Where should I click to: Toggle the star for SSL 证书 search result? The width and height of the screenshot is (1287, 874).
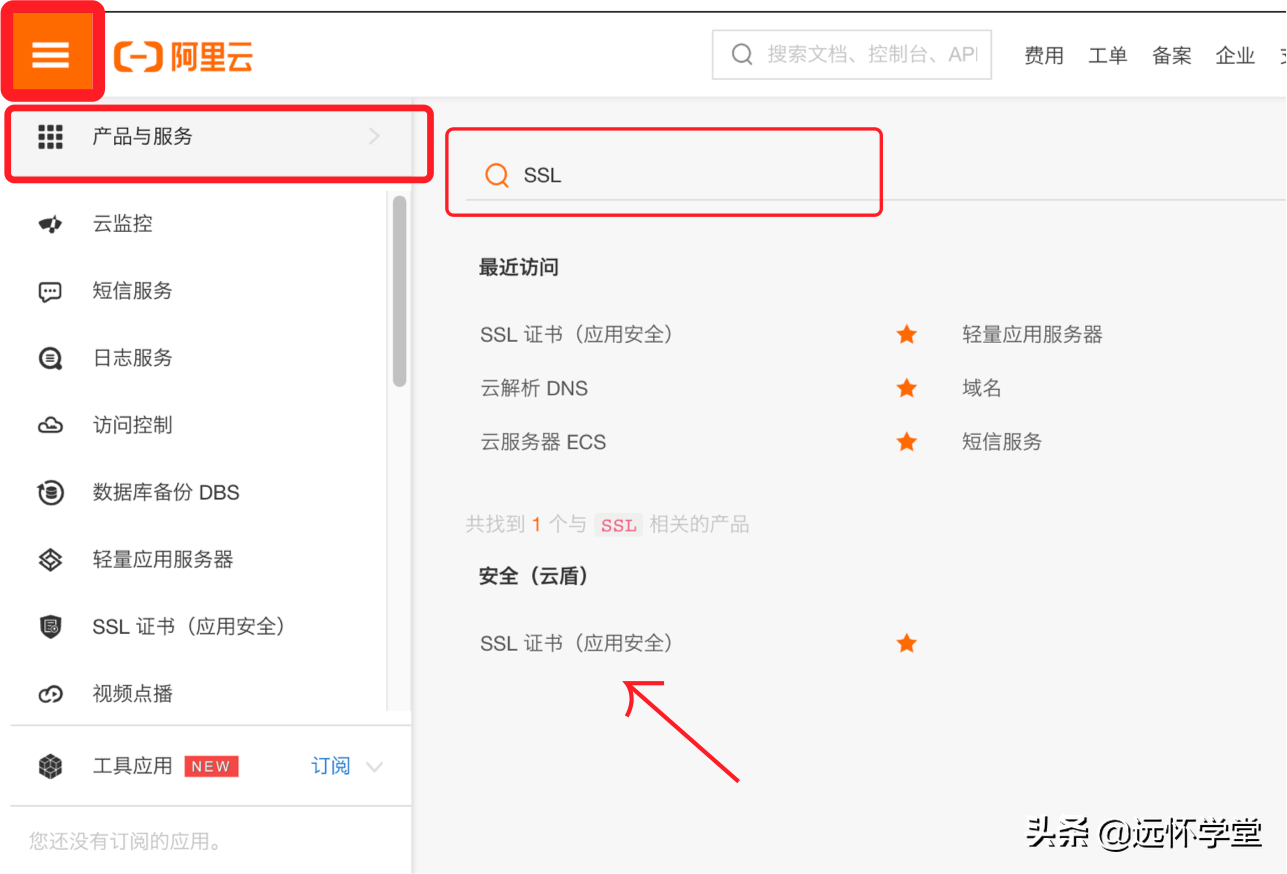[907, 643]
